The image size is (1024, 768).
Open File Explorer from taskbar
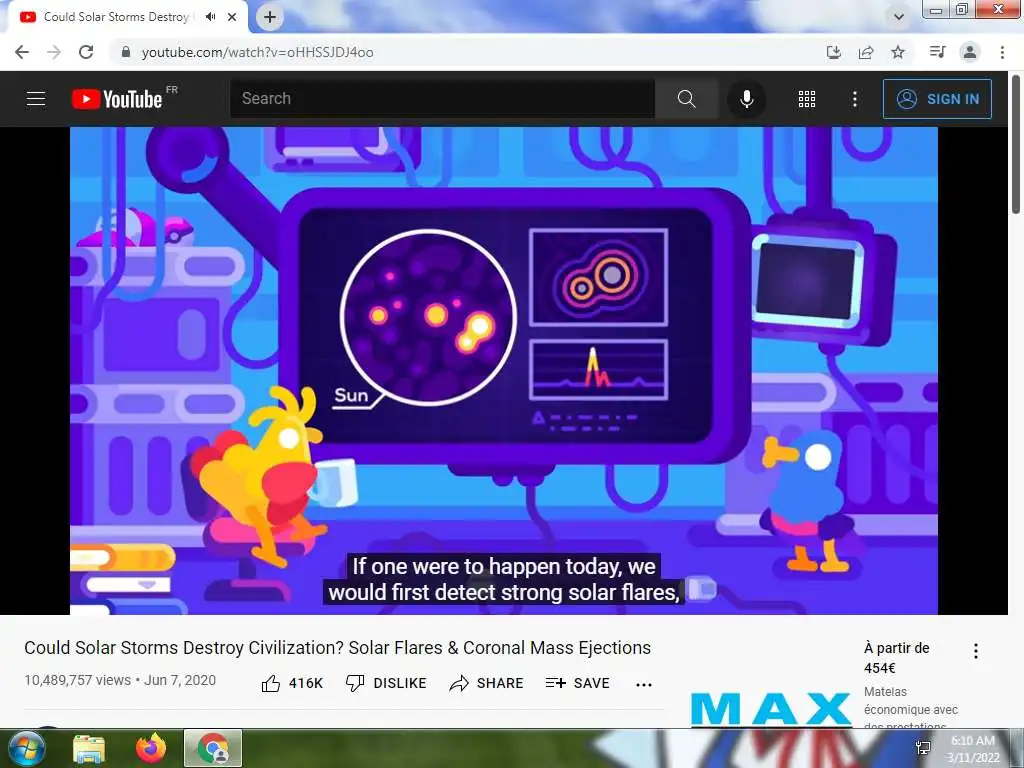tap(89, 749)
